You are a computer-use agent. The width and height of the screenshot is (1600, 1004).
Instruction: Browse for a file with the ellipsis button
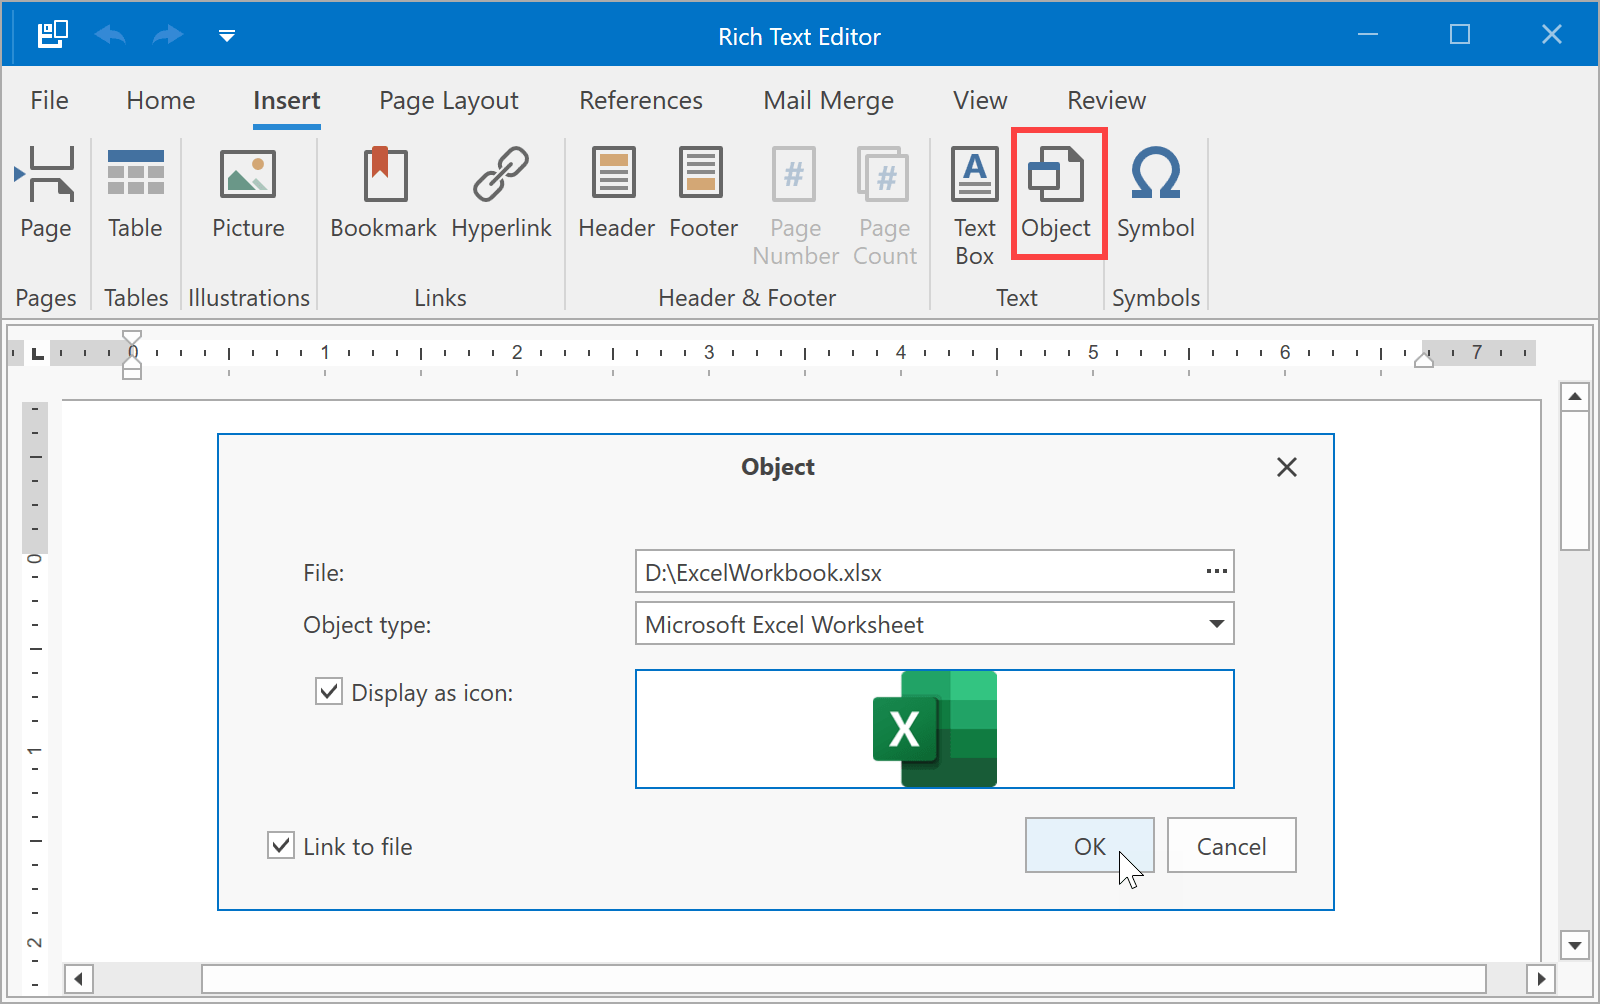(1216, 571)
